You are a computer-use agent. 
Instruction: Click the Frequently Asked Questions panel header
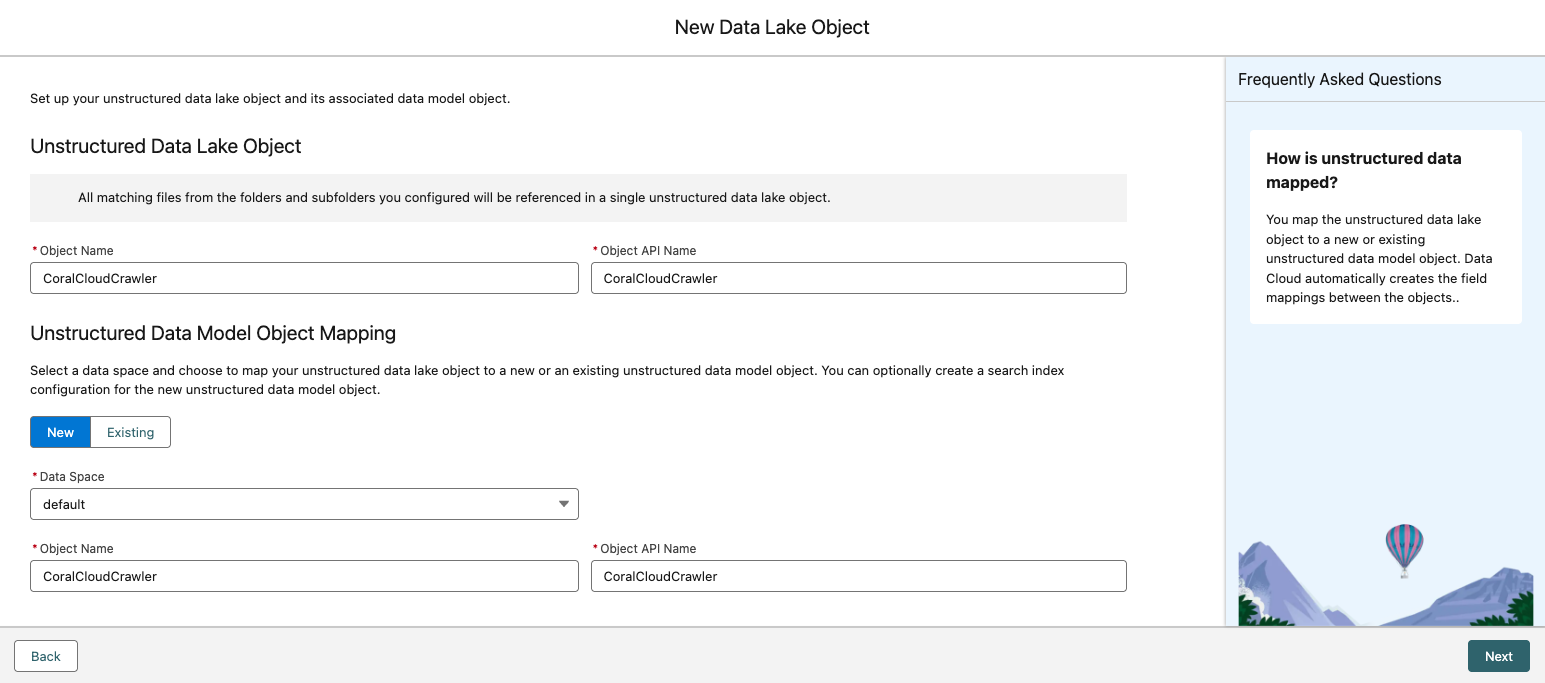click(x=1339, y=79)
